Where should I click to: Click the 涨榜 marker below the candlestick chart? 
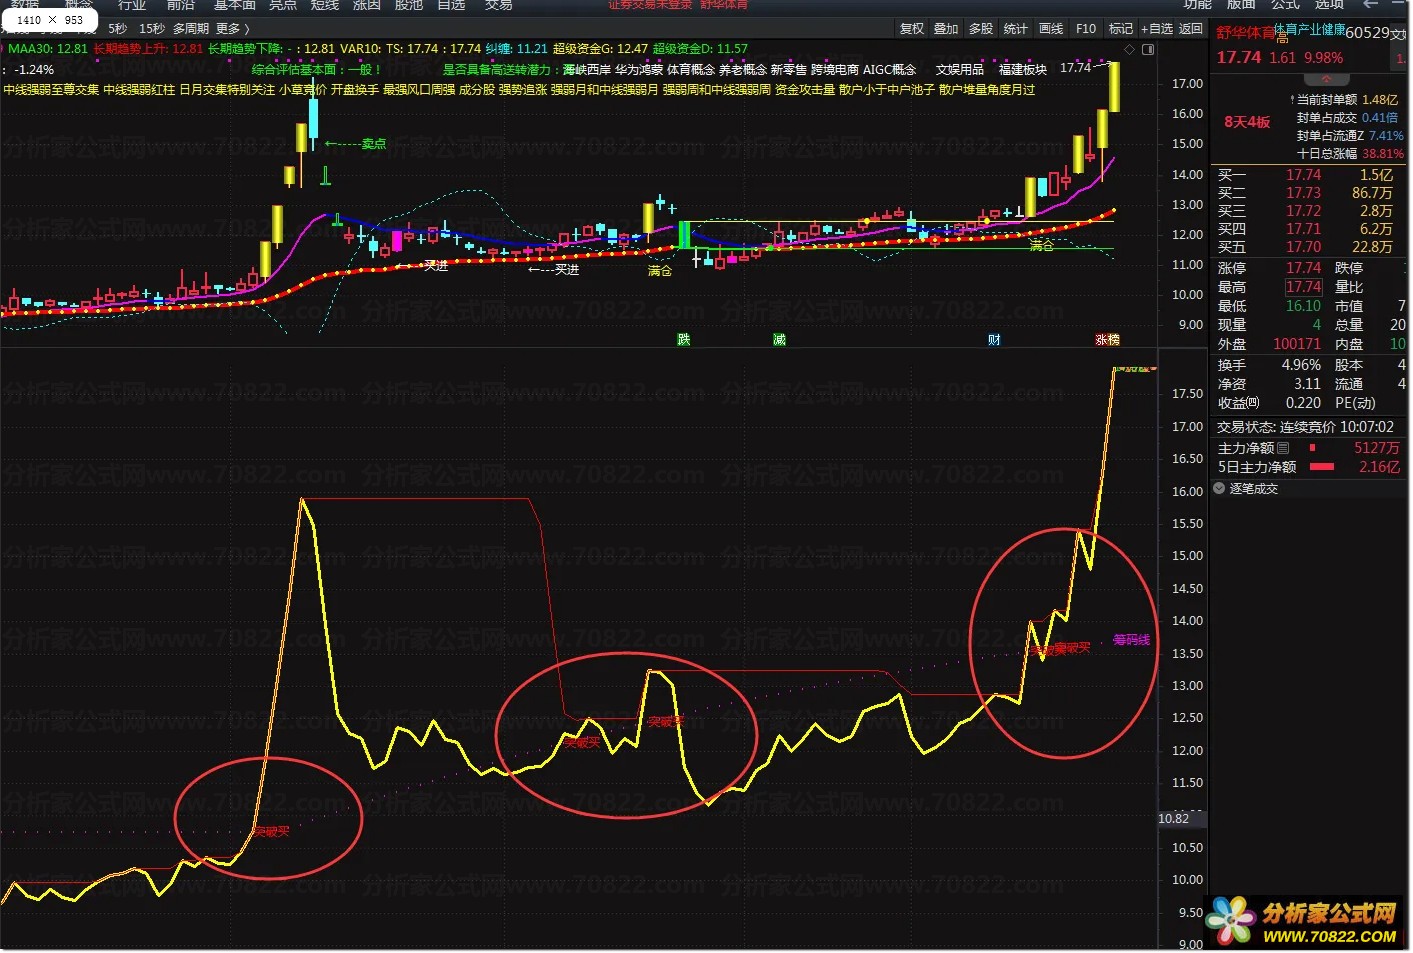[x=1107, y=340]
